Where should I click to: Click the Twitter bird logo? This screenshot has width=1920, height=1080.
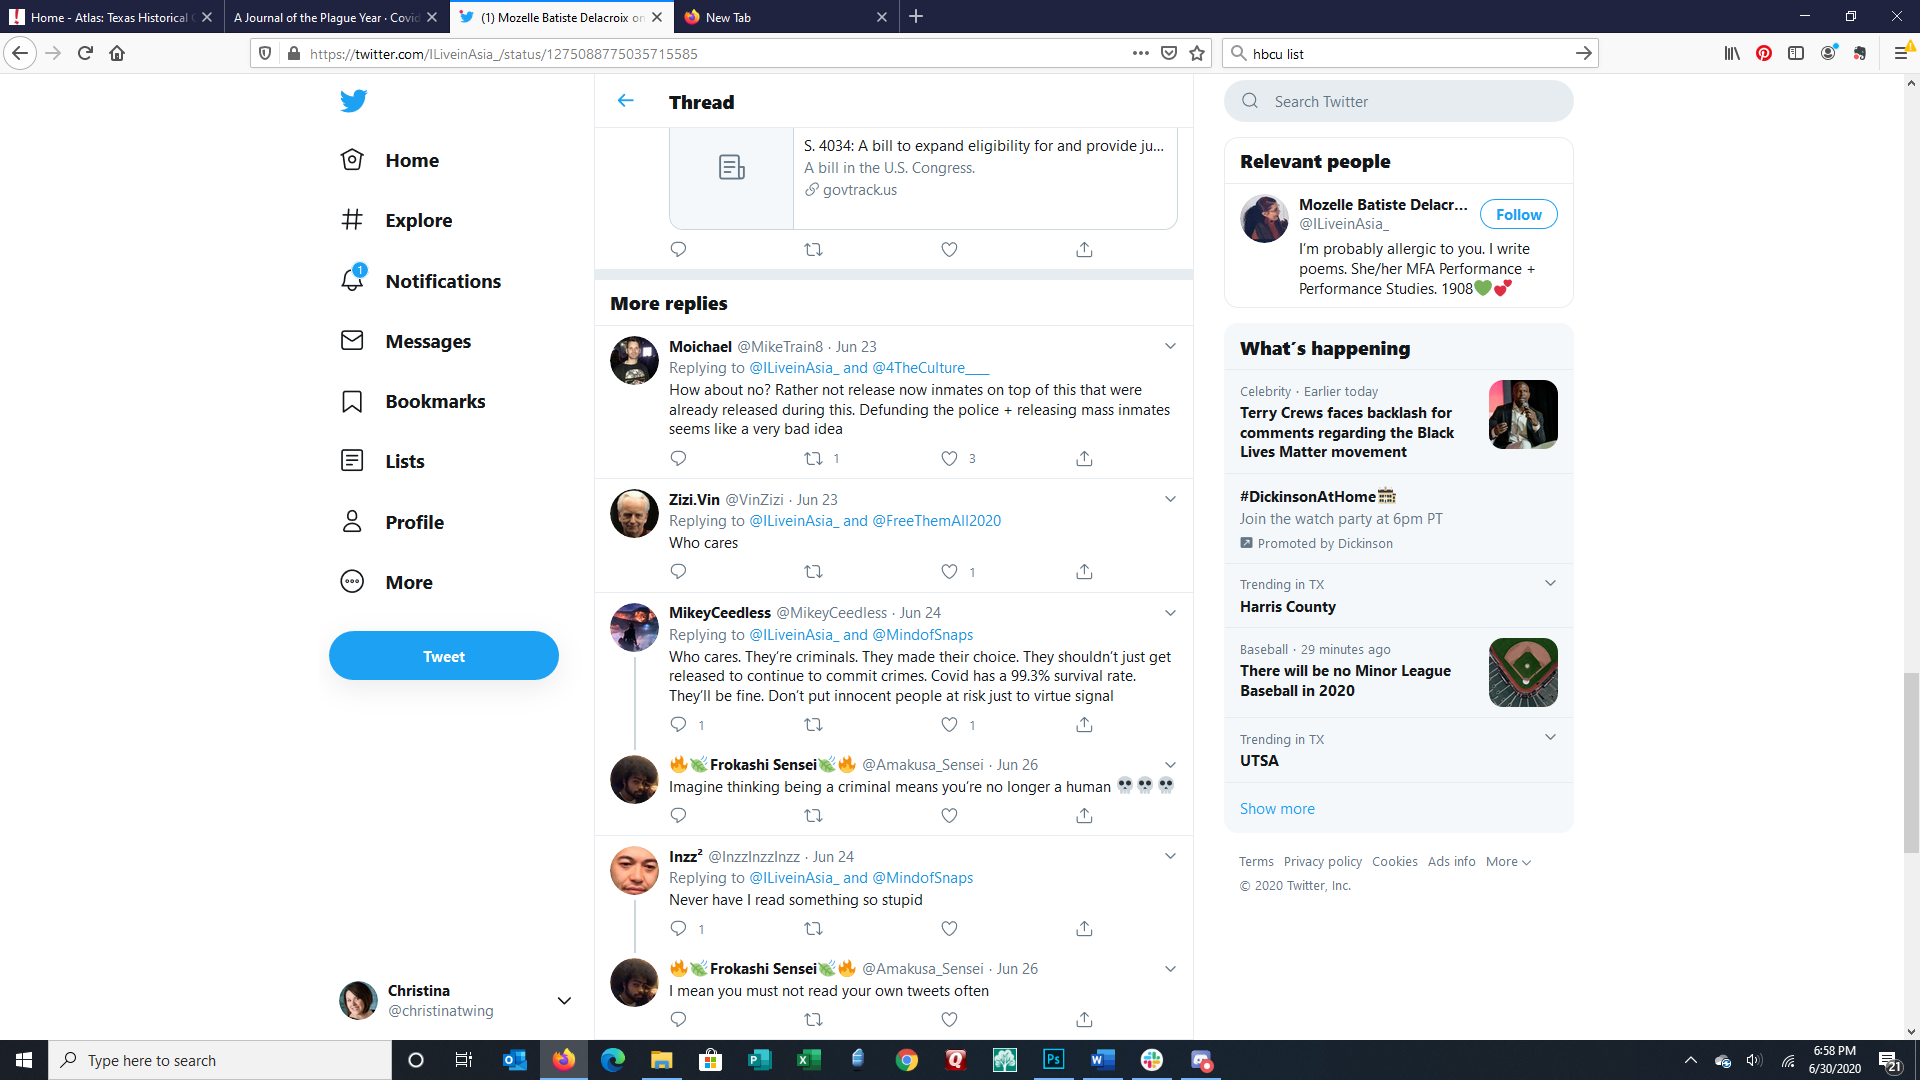click(353, 101)
